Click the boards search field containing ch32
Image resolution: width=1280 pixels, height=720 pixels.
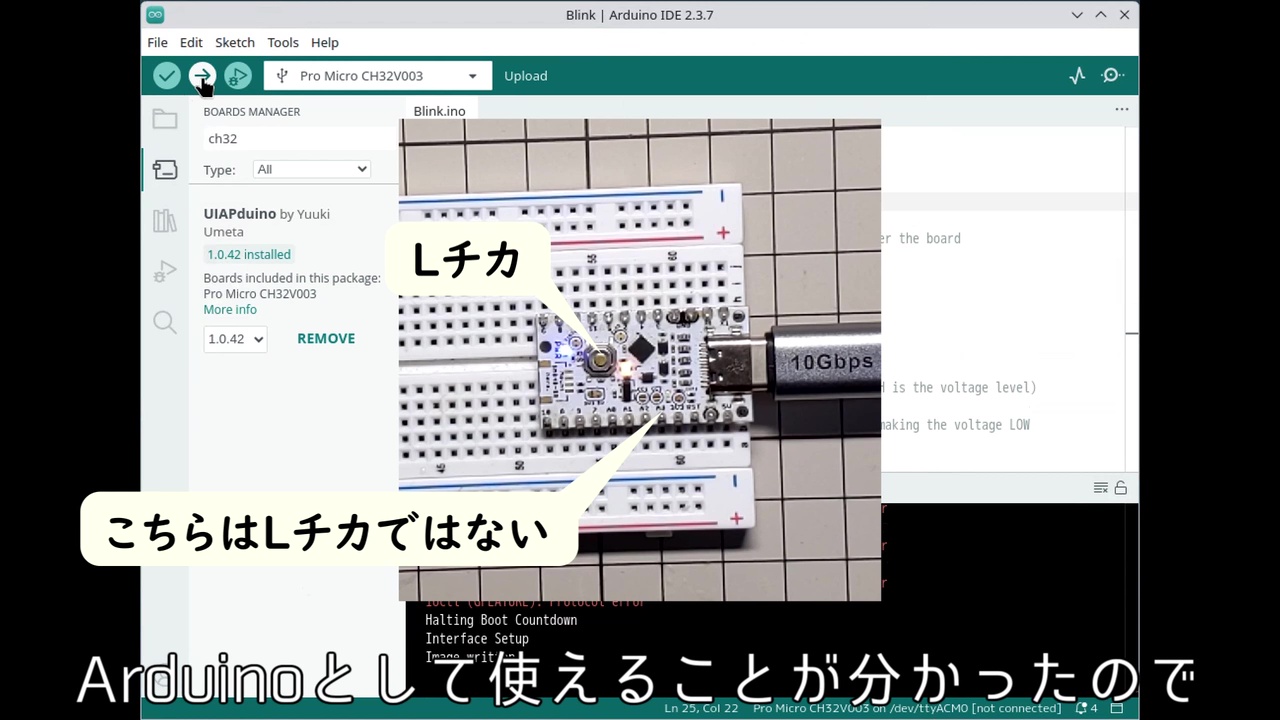pyautogui.click(x=295, y=139)
